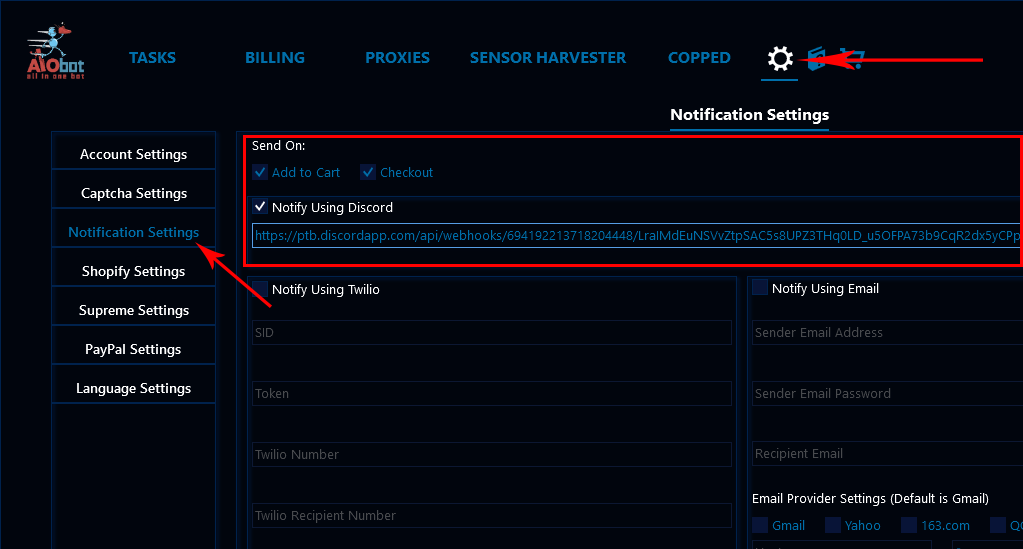This screenshot has height=549, width=1023.
Task: Open the Sensor Harvester tab
Action: (x=548, y=58)
